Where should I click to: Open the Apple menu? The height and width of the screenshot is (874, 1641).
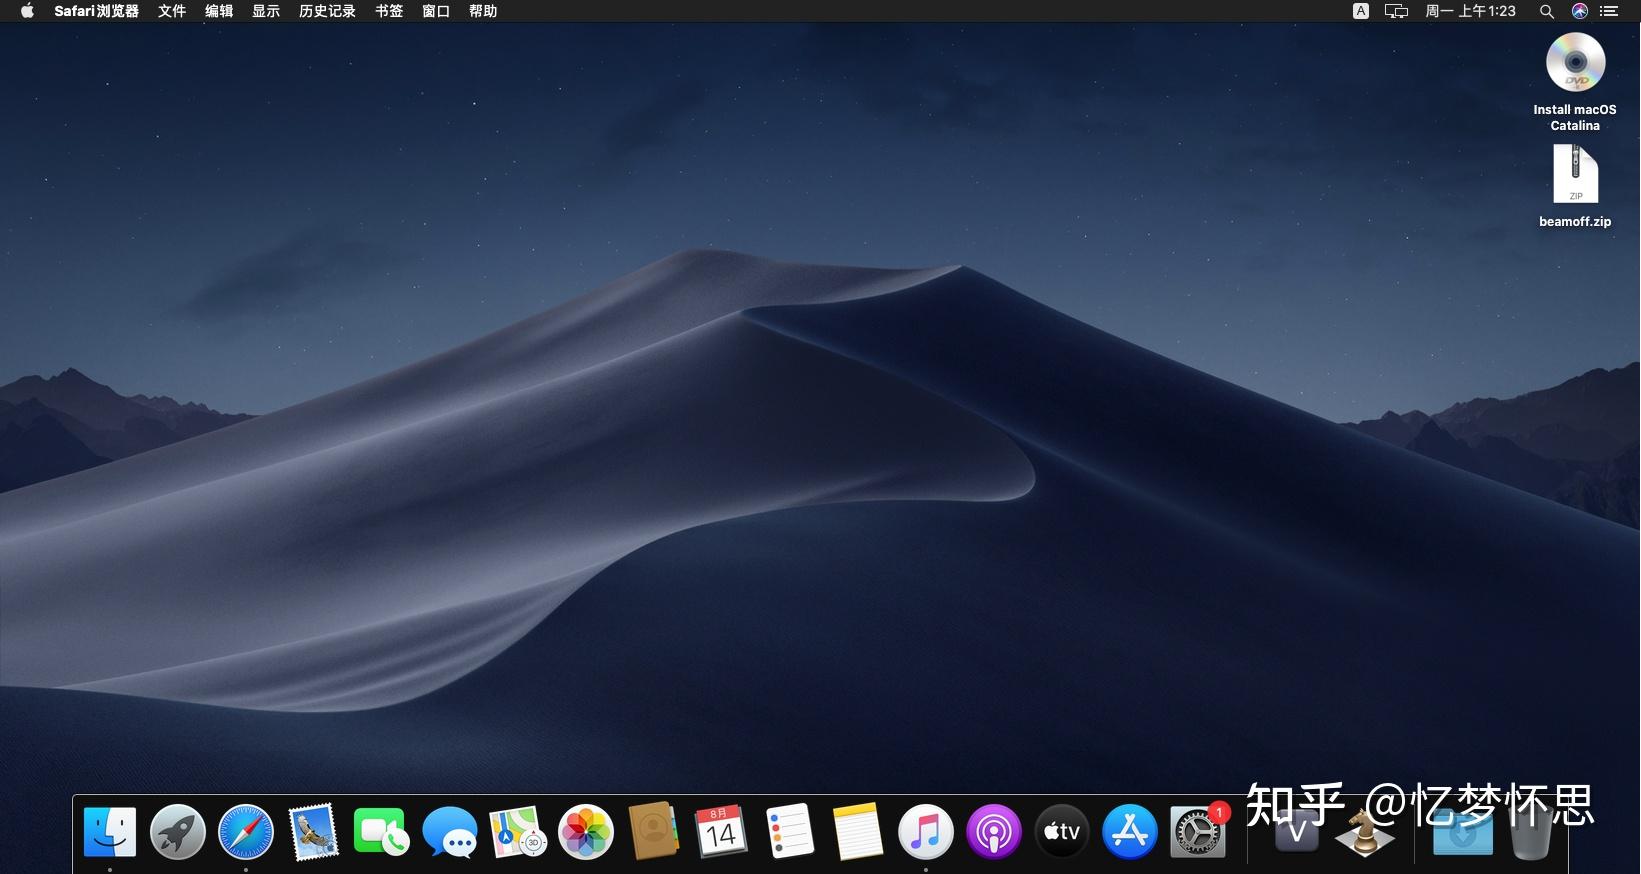(x=27, y=11)
